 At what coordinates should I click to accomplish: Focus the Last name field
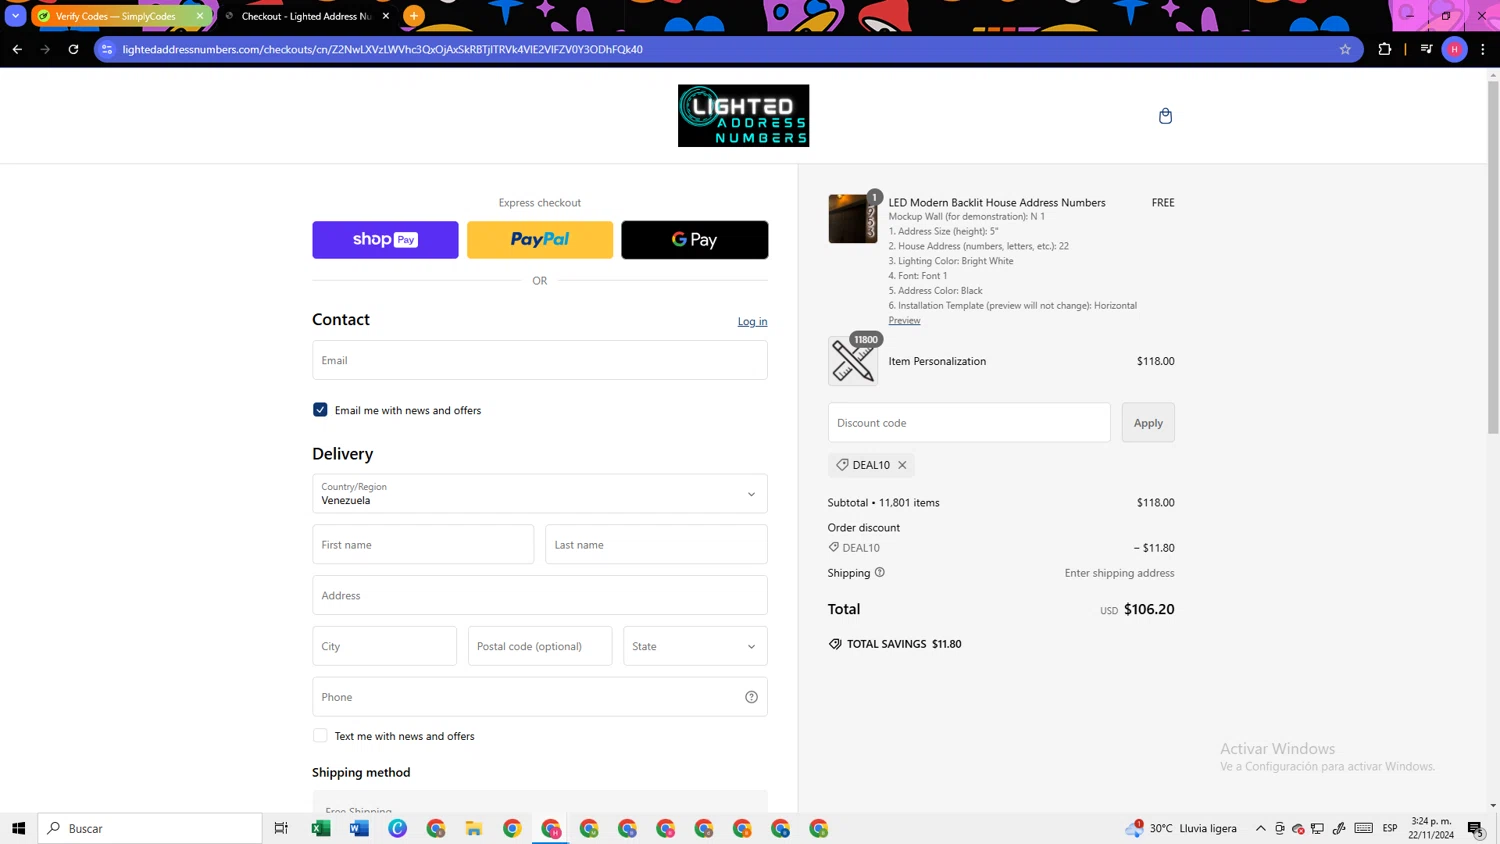click(x=656, y=545)
